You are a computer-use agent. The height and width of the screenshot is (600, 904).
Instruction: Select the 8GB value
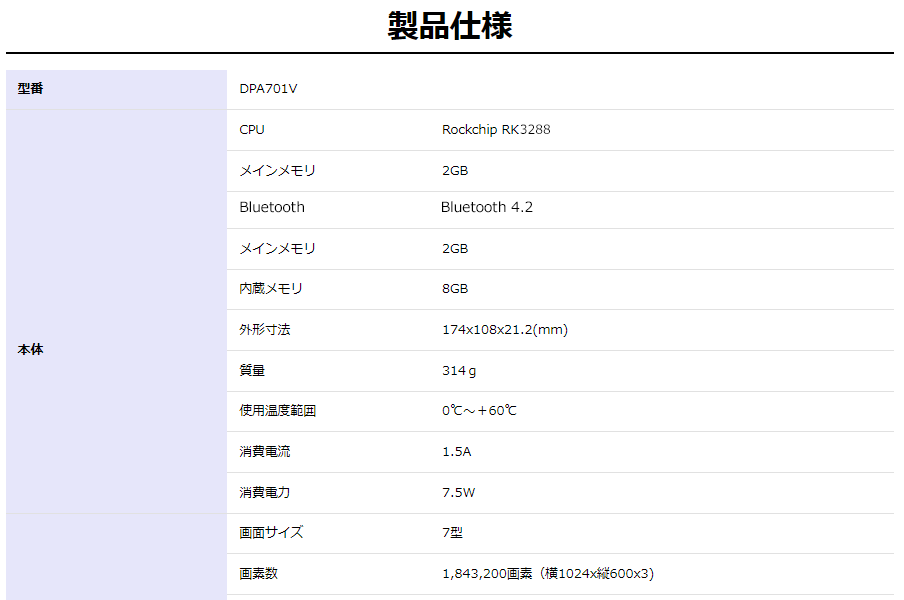coord(455,289)
